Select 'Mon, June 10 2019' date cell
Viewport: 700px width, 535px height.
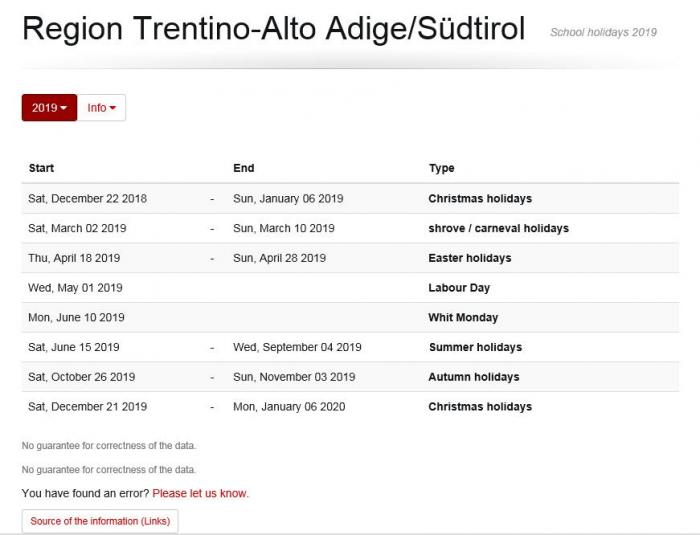pos(76,318)
